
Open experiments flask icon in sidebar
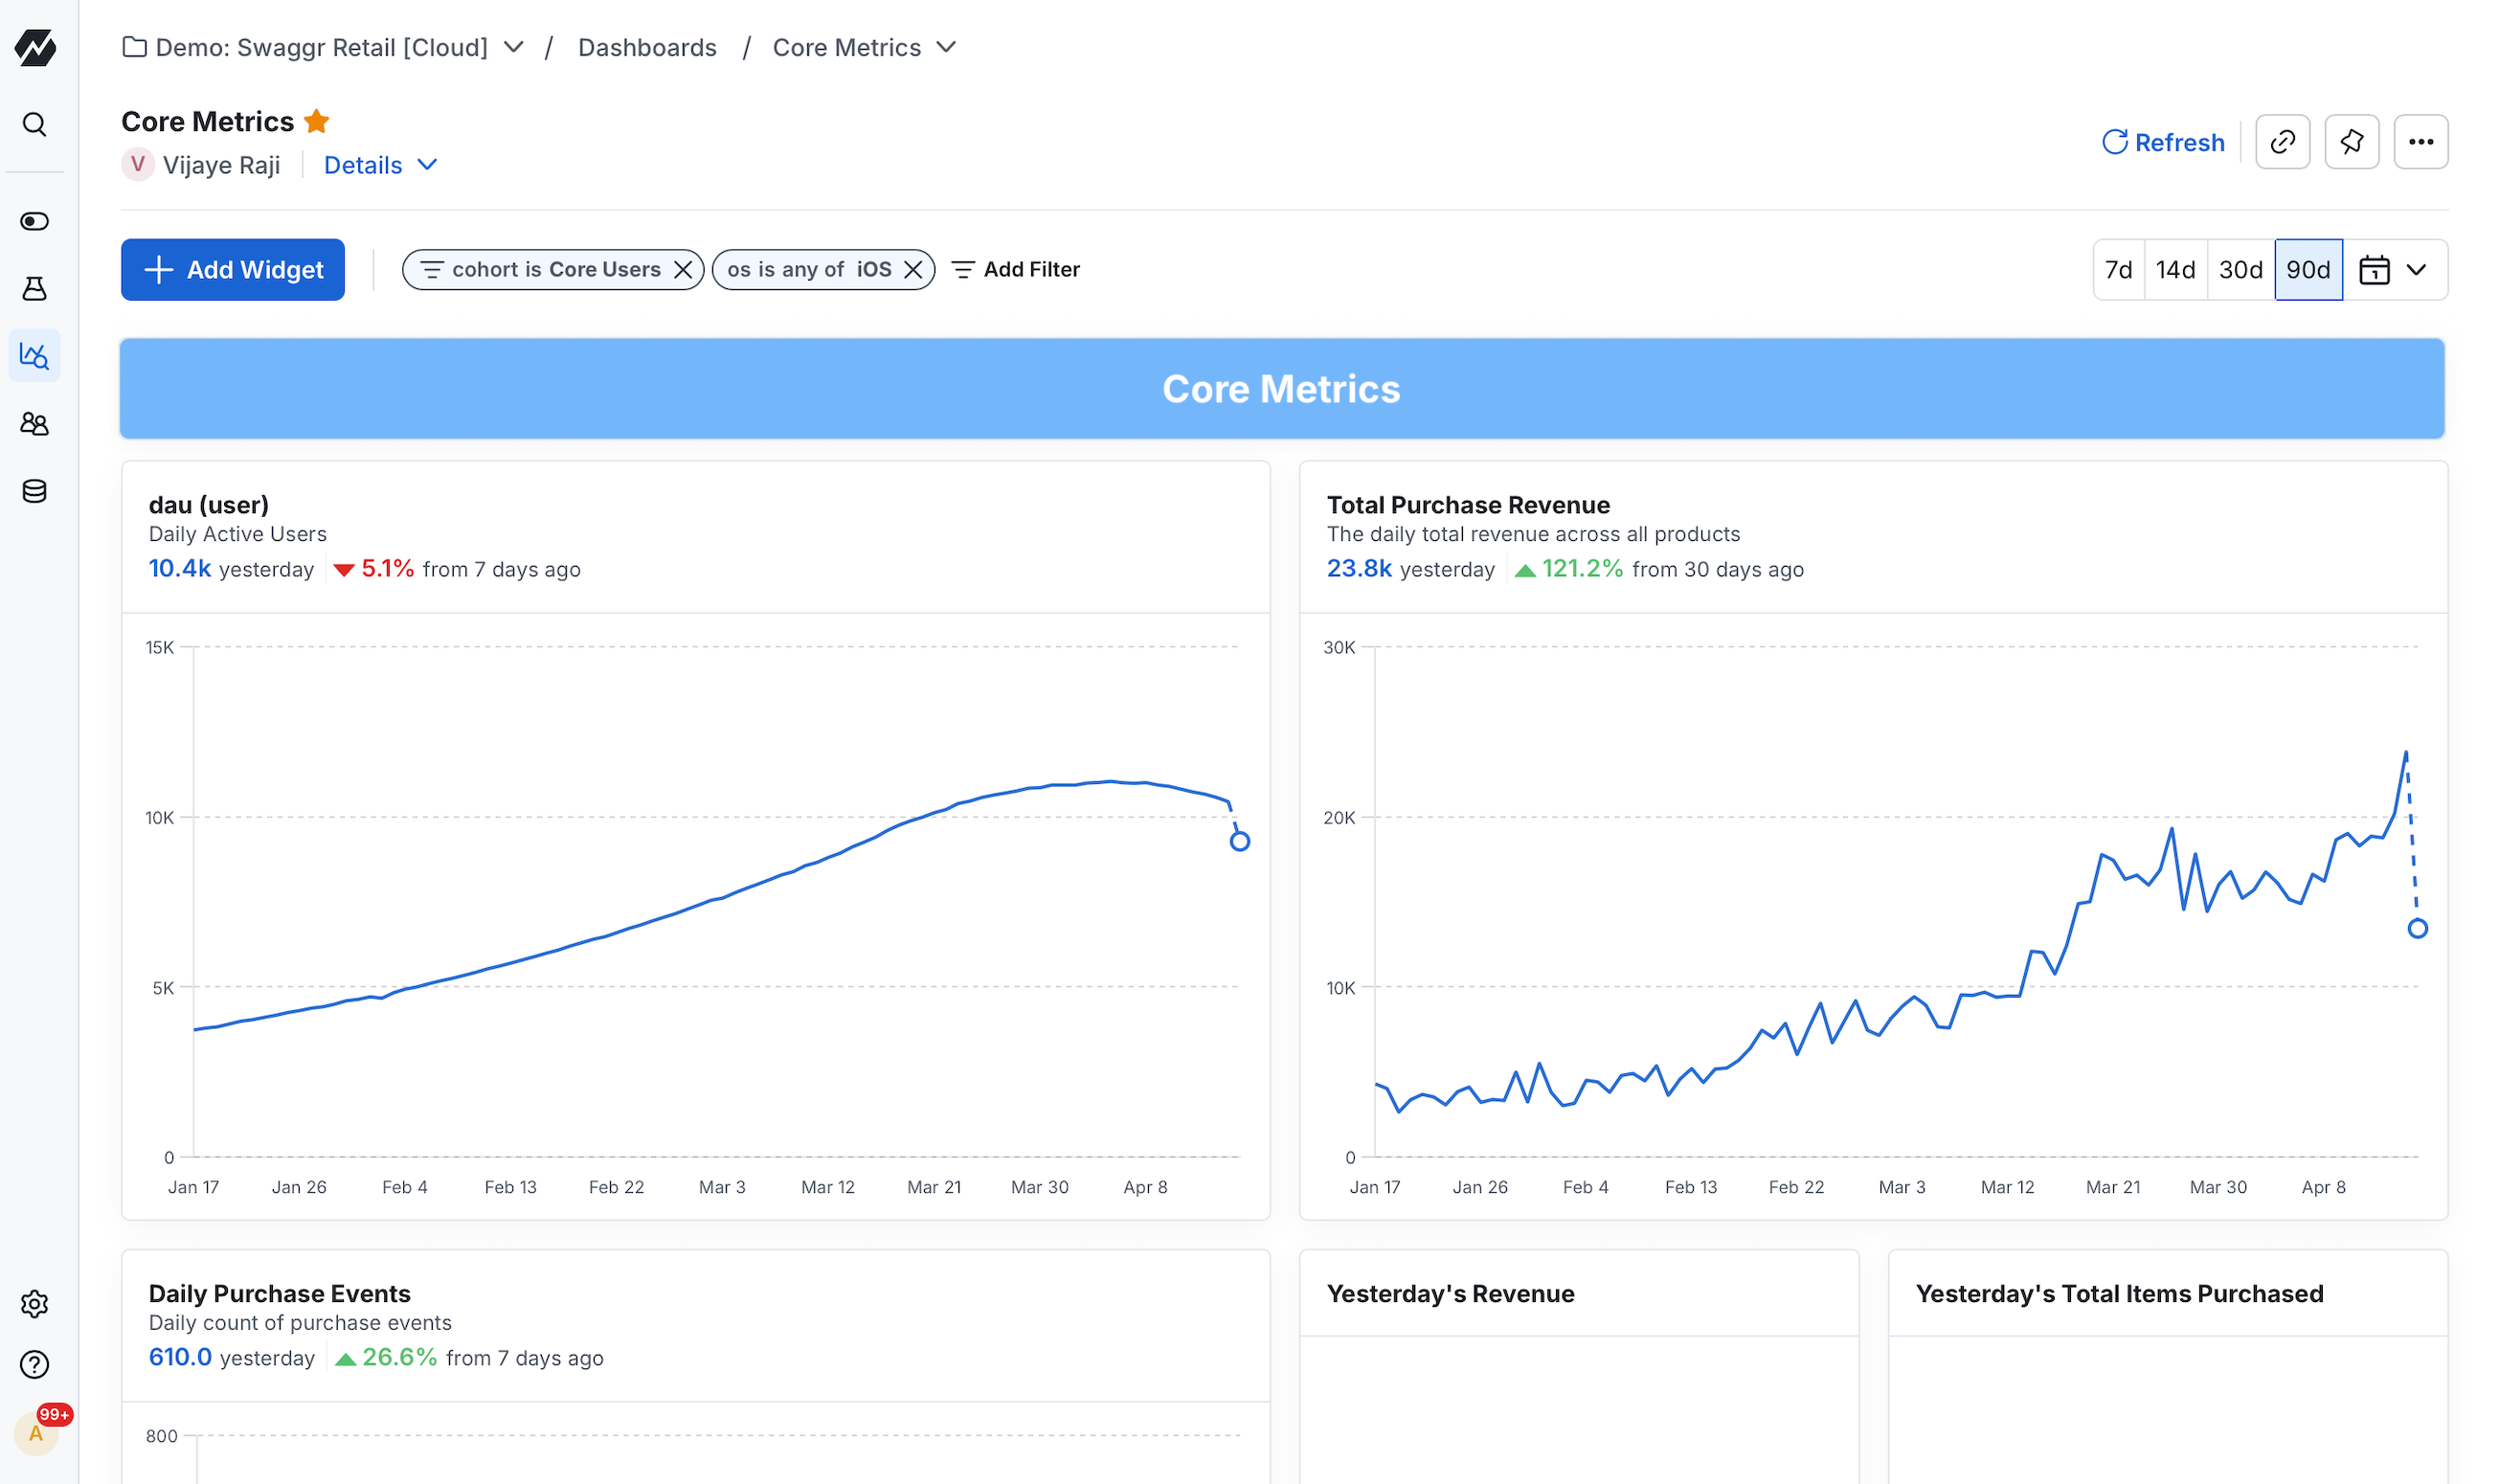pos(34,289)
